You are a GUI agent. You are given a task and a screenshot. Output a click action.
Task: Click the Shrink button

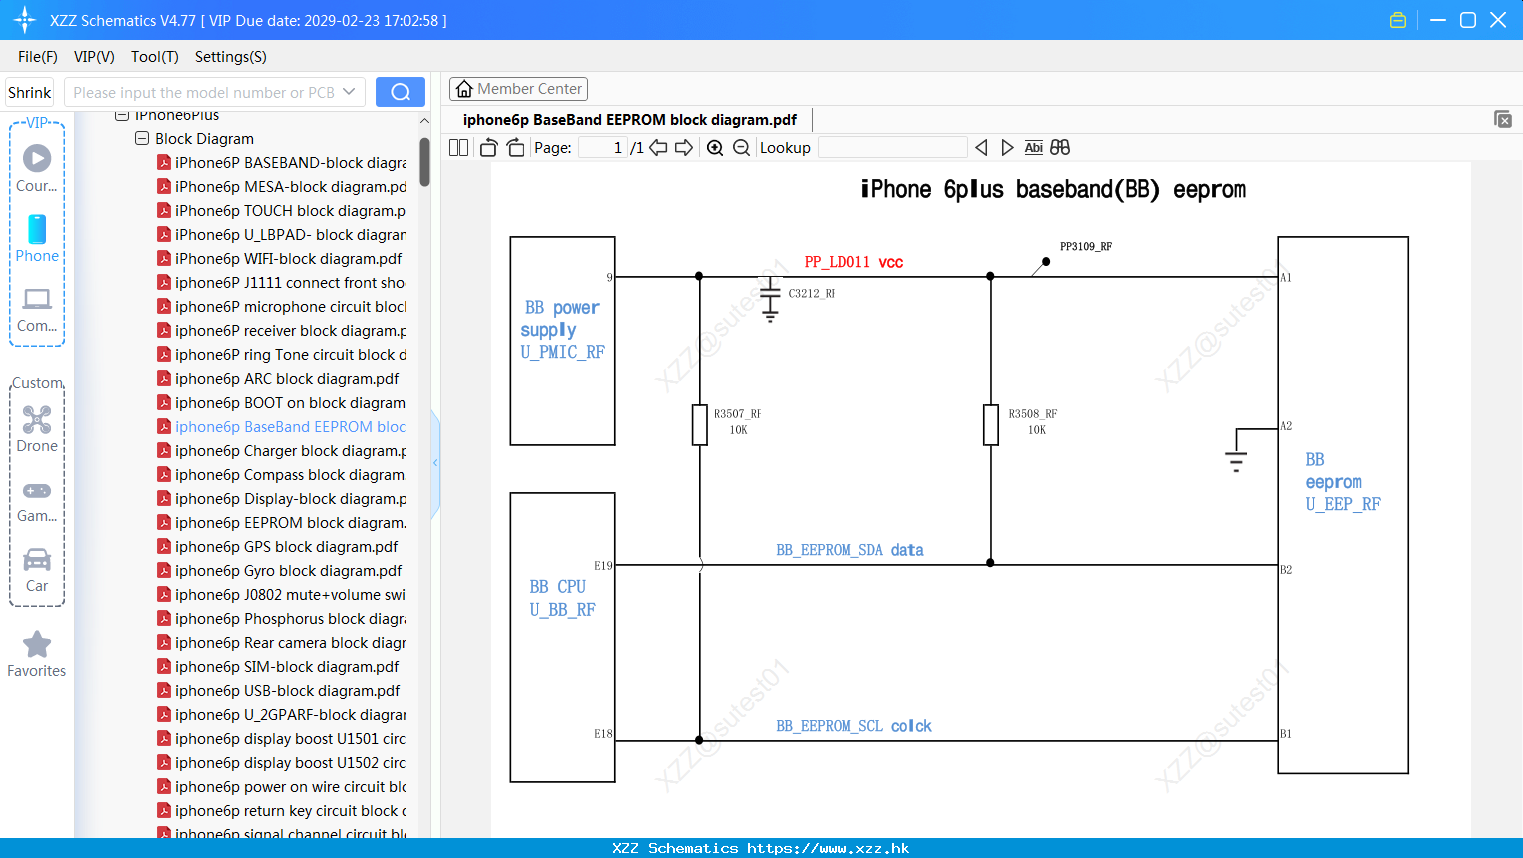(29, 92)
